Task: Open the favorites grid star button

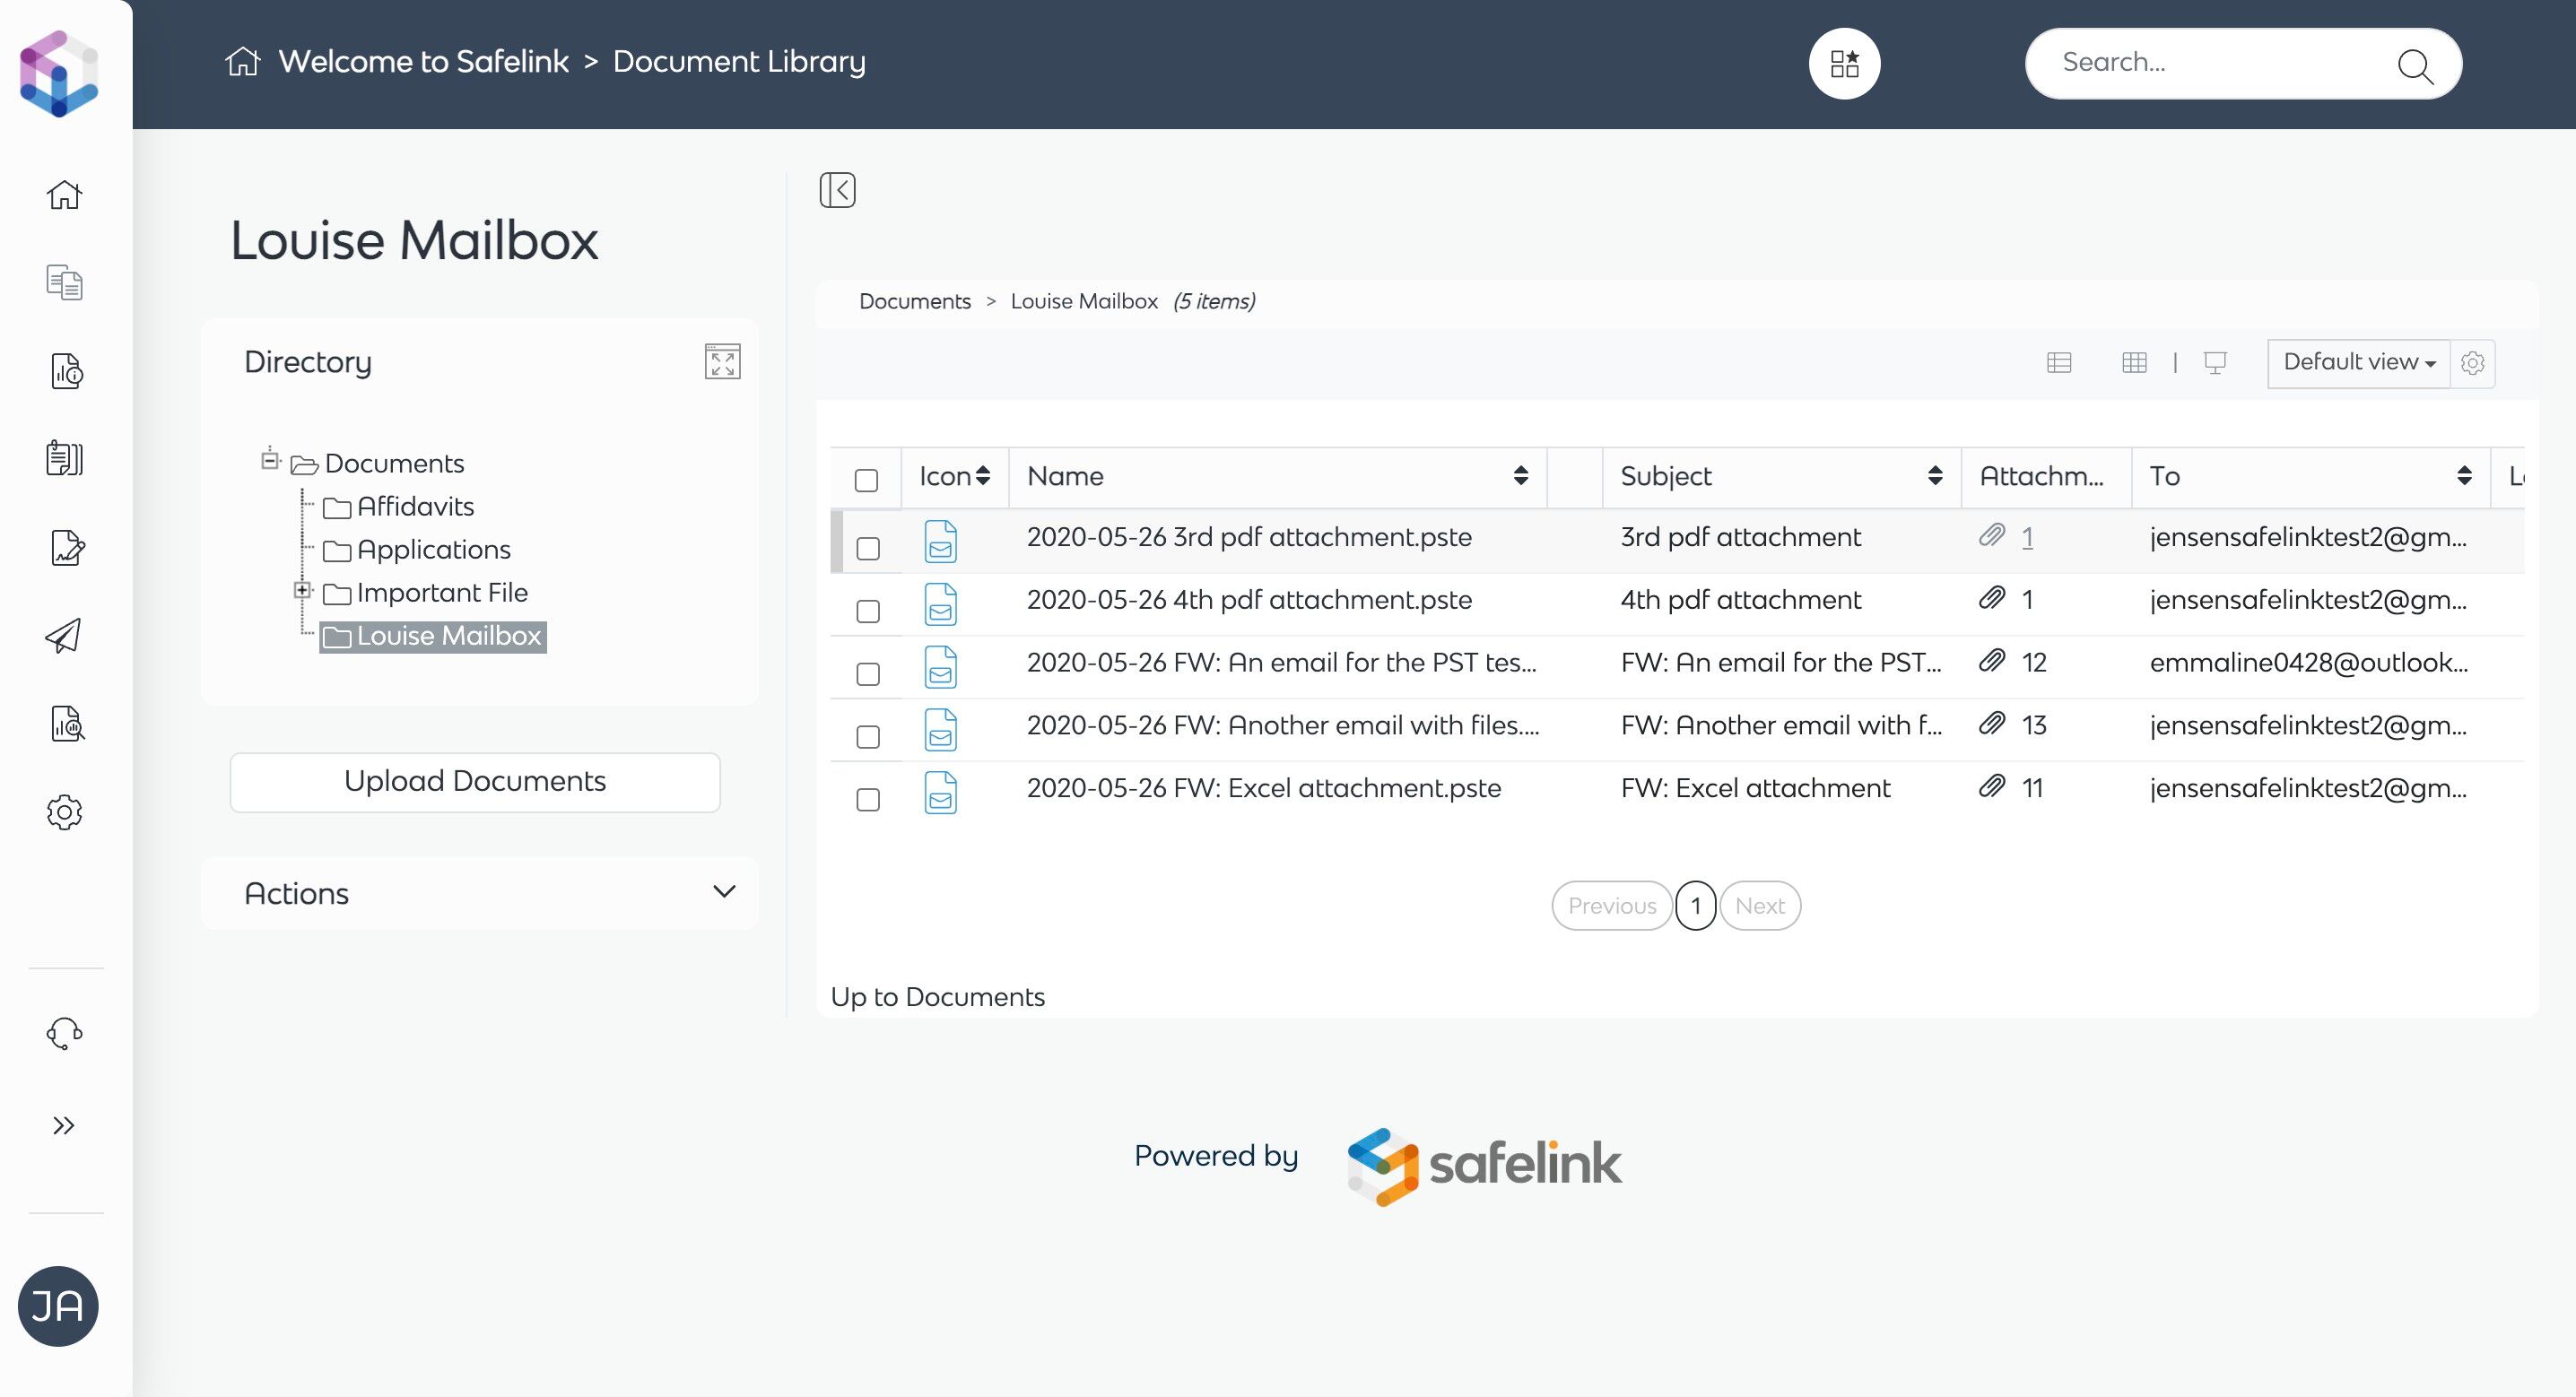Action: point(1844,64)
